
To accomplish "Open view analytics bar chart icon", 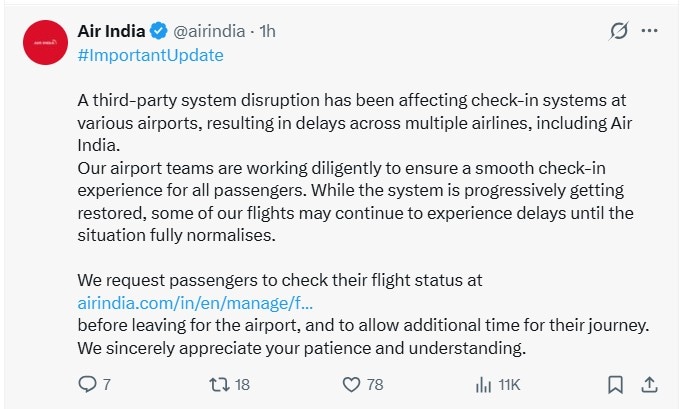I will click(x=483, y=384).
